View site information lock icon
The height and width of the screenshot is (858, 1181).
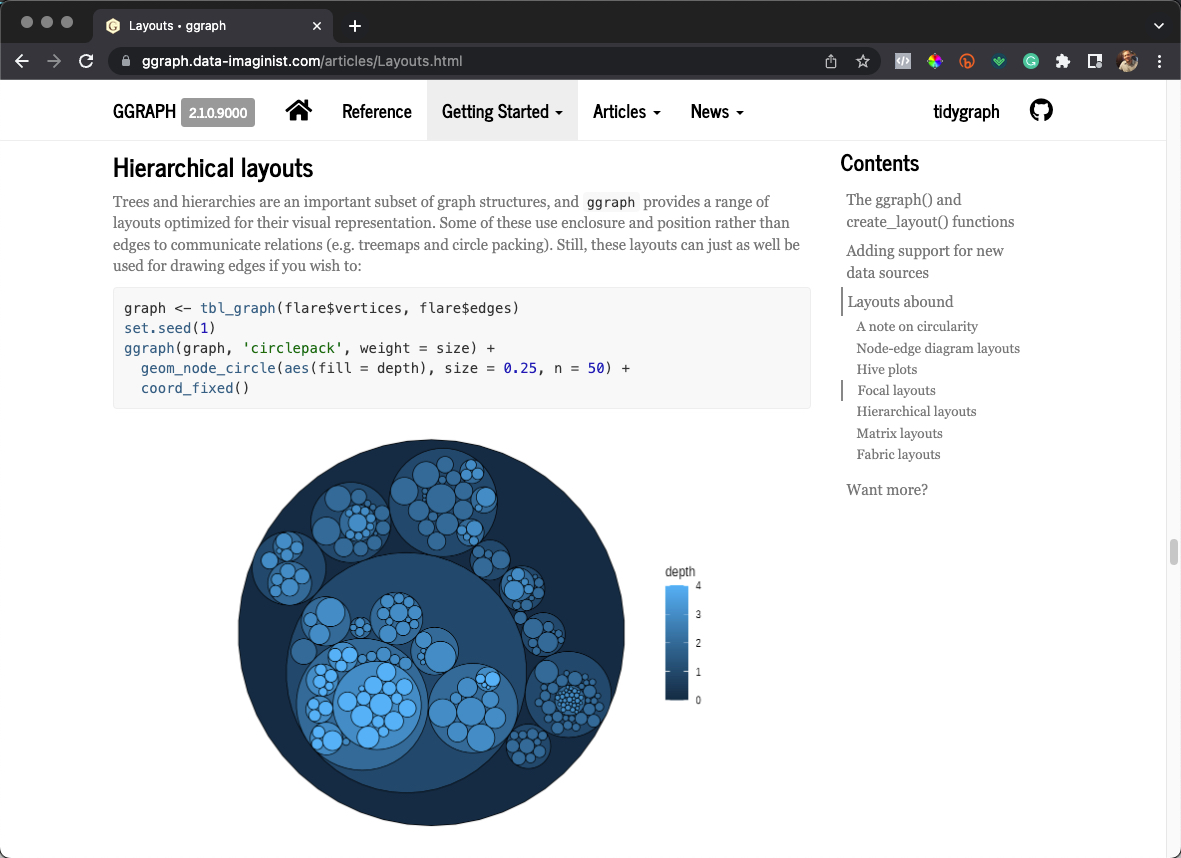tap(126, 61)
